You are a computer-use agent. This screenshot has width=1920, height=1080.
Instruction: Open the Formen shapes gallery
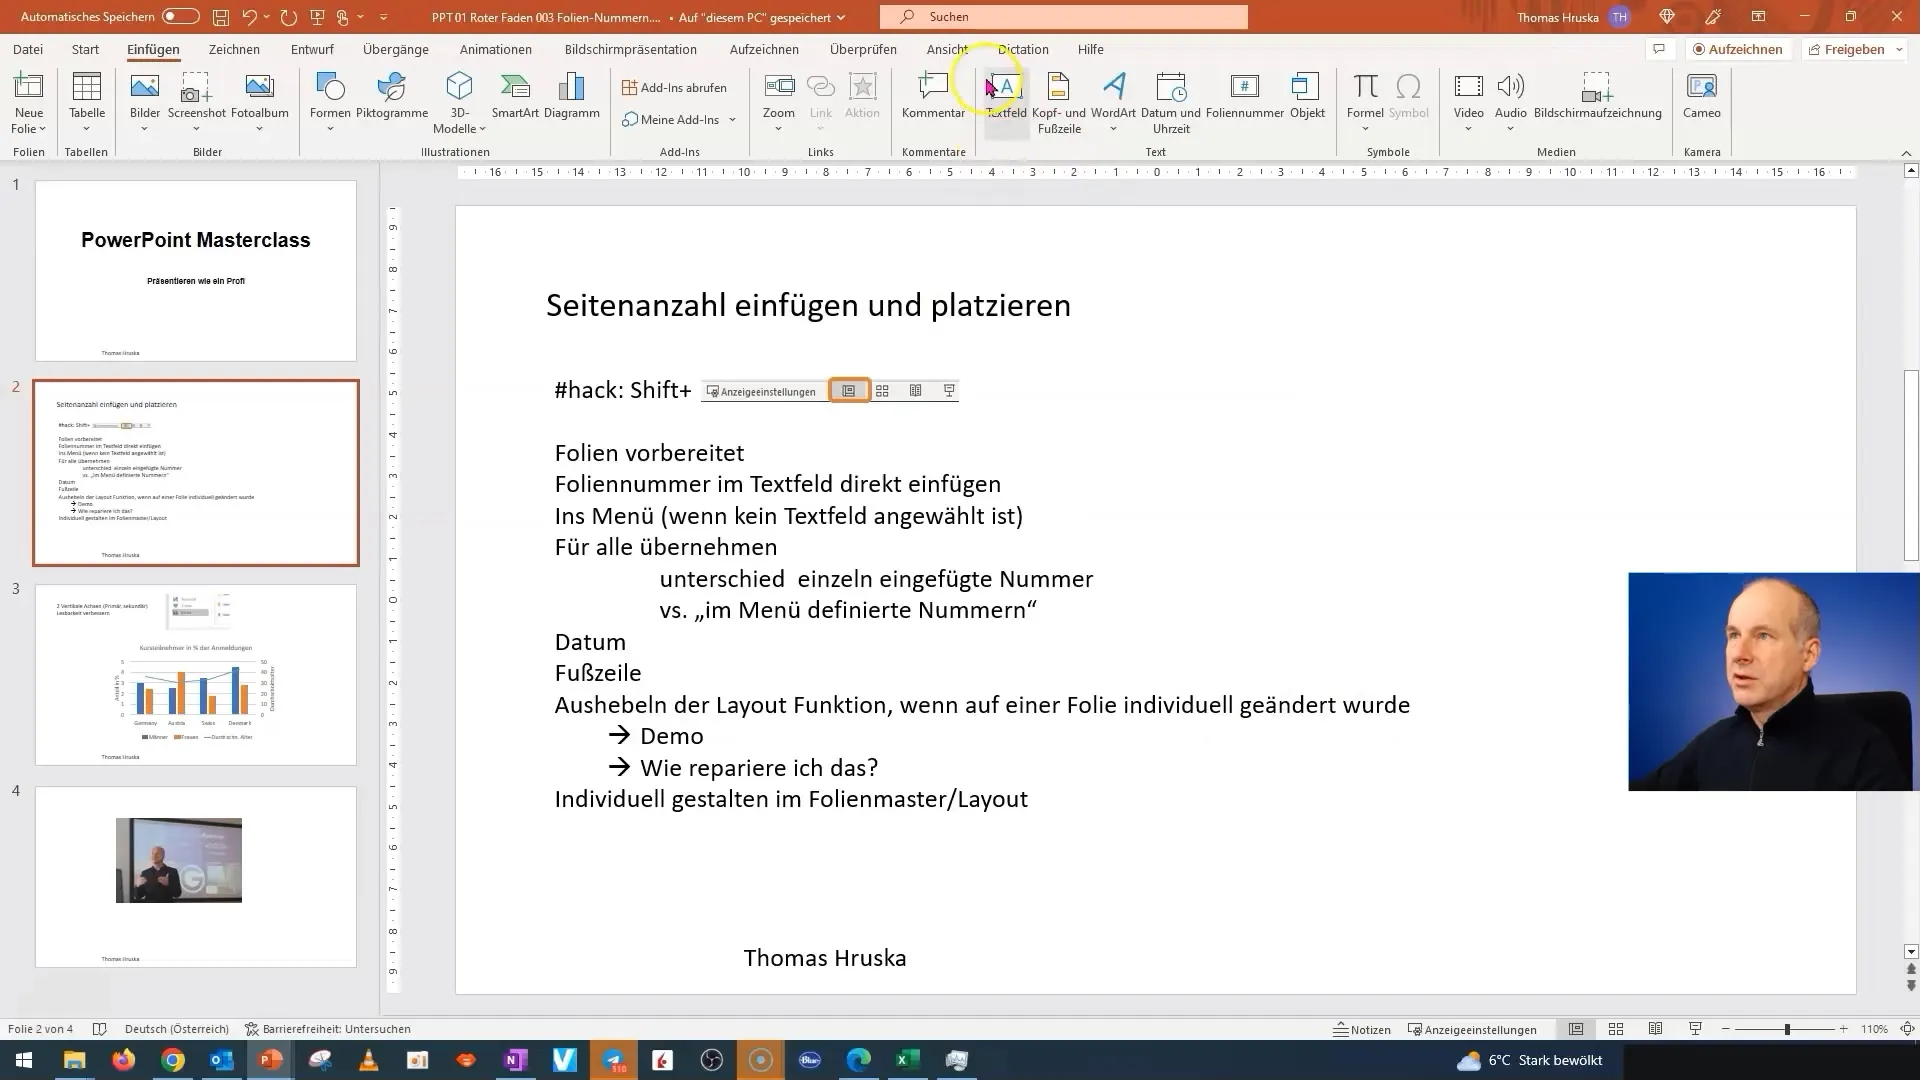[330, 102]
